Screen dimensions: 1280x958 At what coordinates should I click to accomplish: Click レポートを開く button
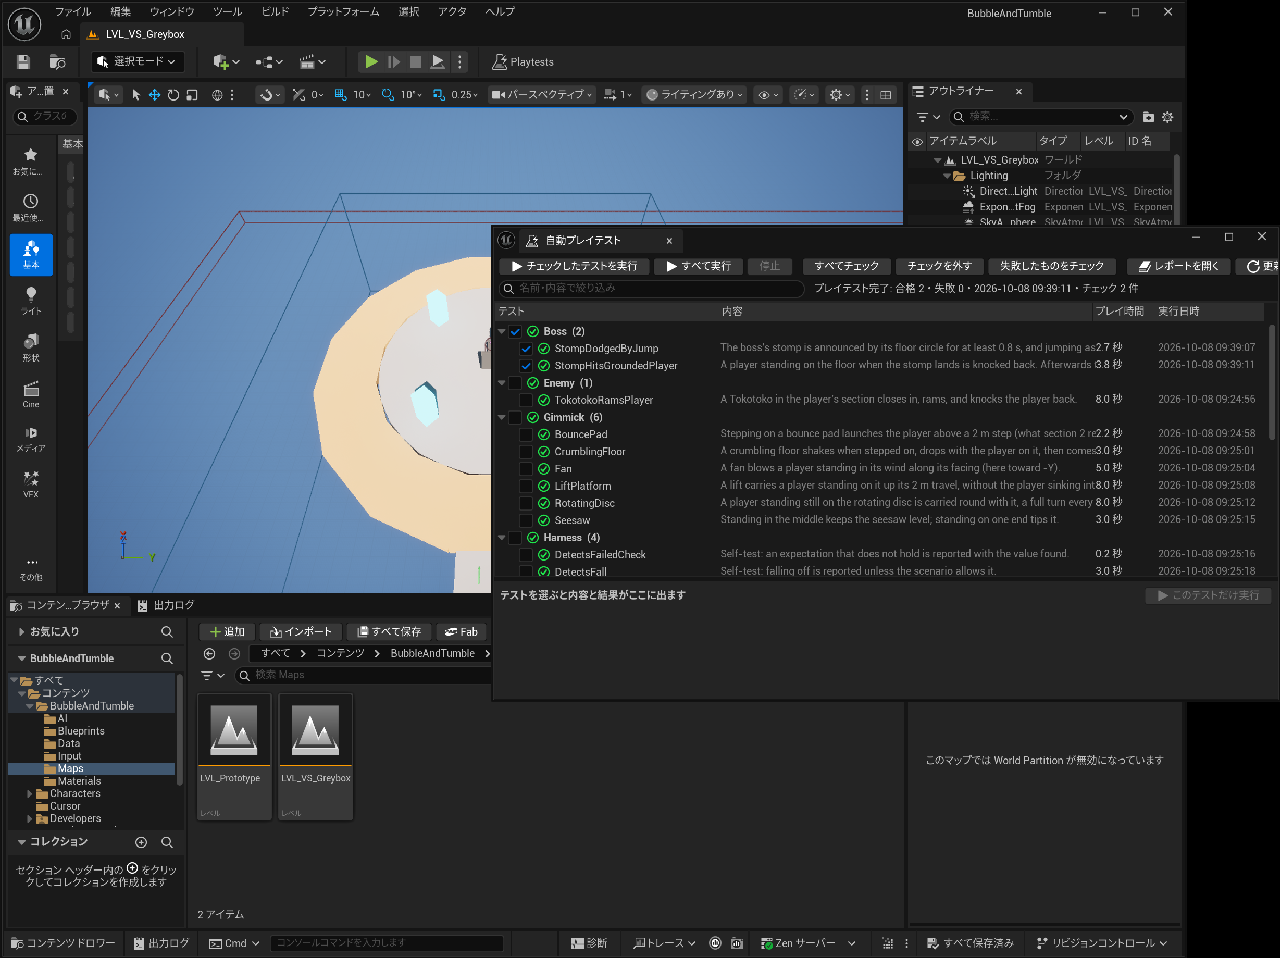click(x=1180, y=267)
